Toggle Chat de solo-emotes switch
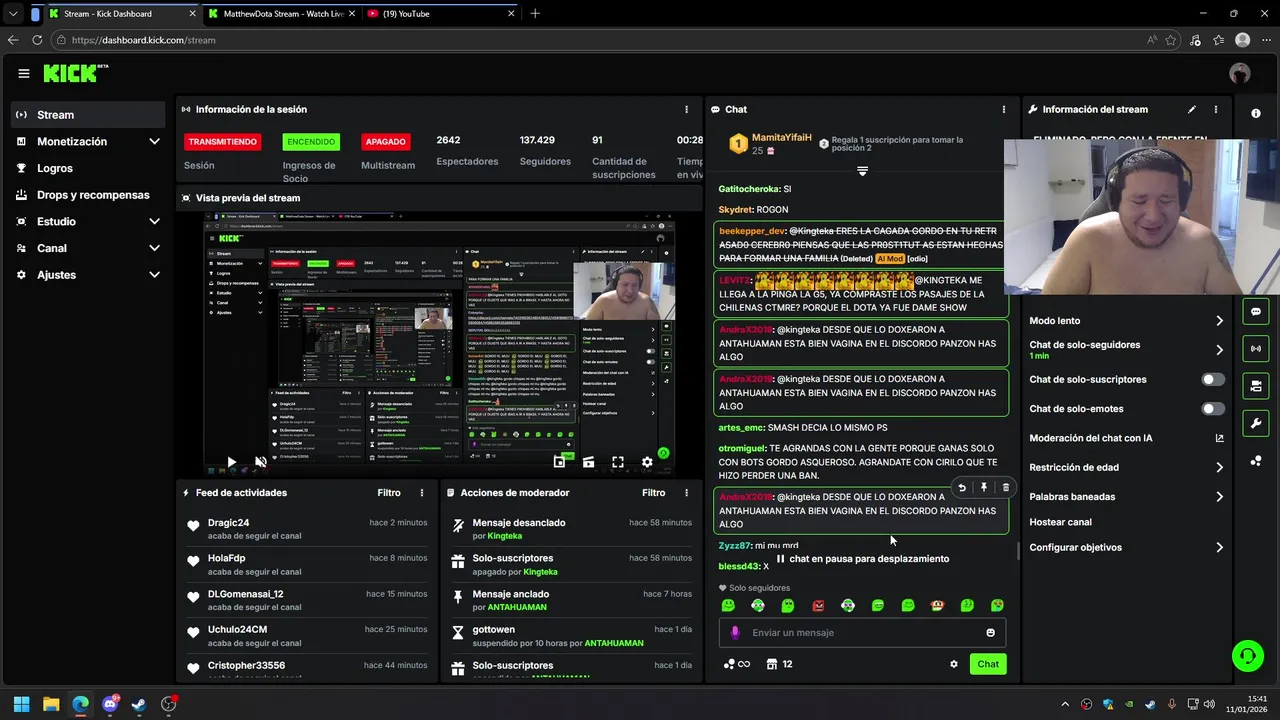The height and width of the screenshot is (720, 1280). coord(1213,408)
